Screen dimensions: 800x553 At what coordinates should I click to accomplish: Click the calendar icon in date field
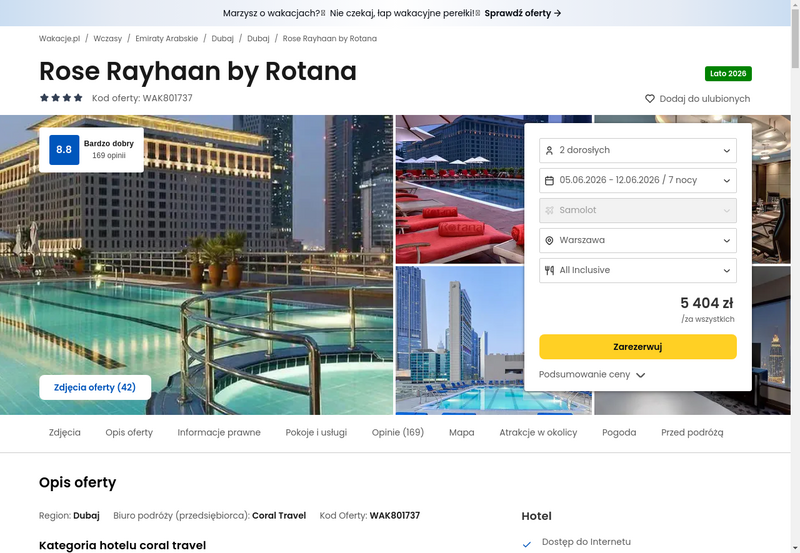549,180
